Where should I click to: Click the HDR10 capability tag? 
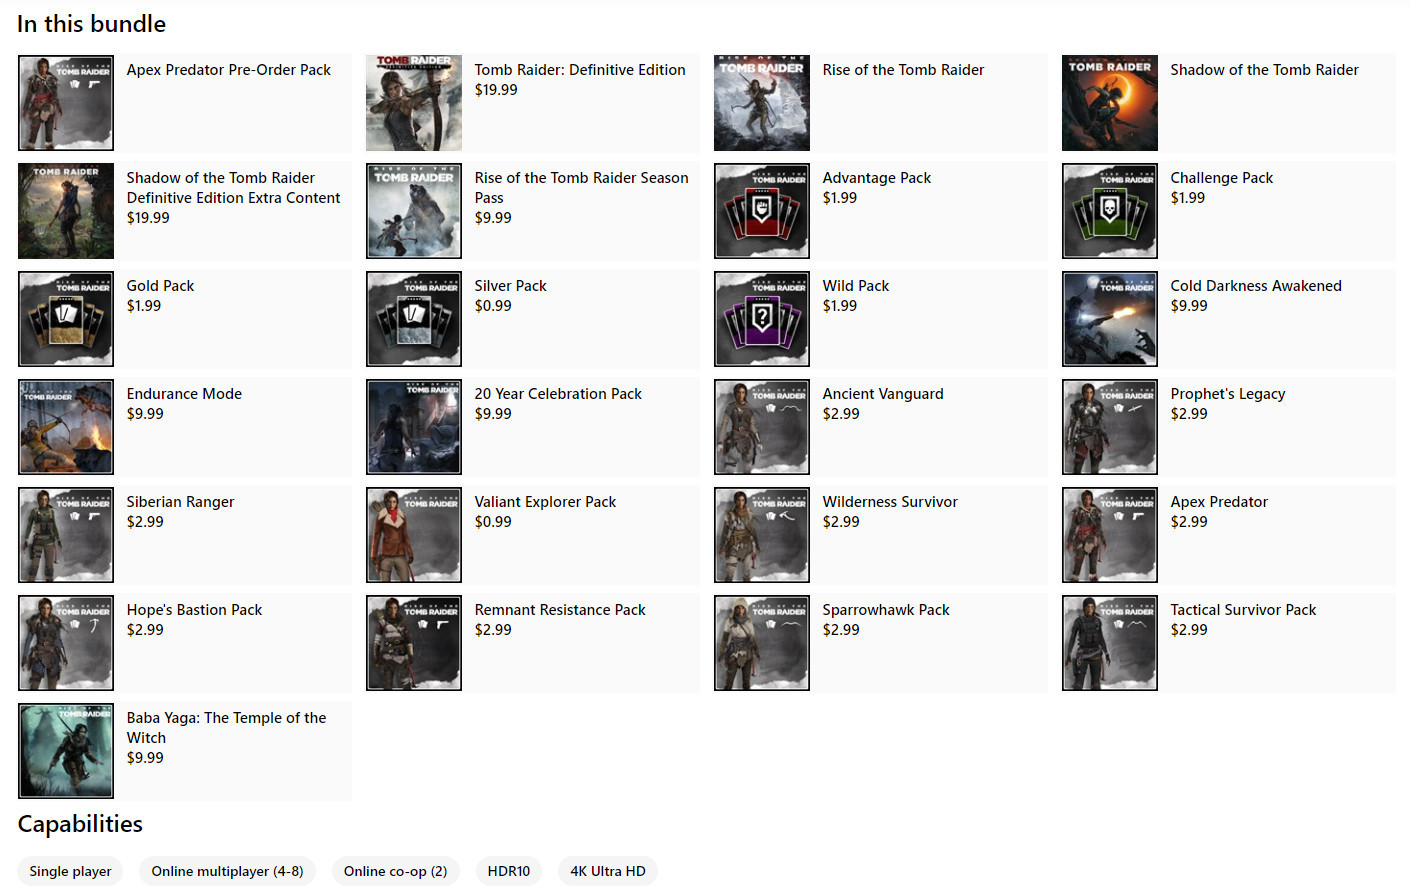point(509,871)
